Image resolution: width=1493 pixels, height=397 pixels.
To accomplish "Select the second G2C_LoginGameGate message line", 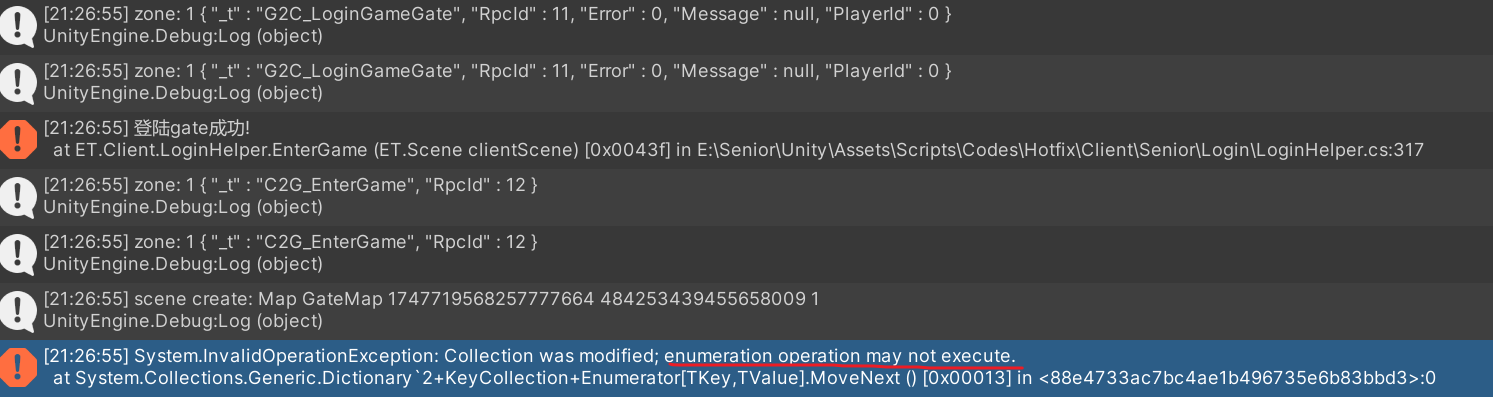I will click(497, 71).
